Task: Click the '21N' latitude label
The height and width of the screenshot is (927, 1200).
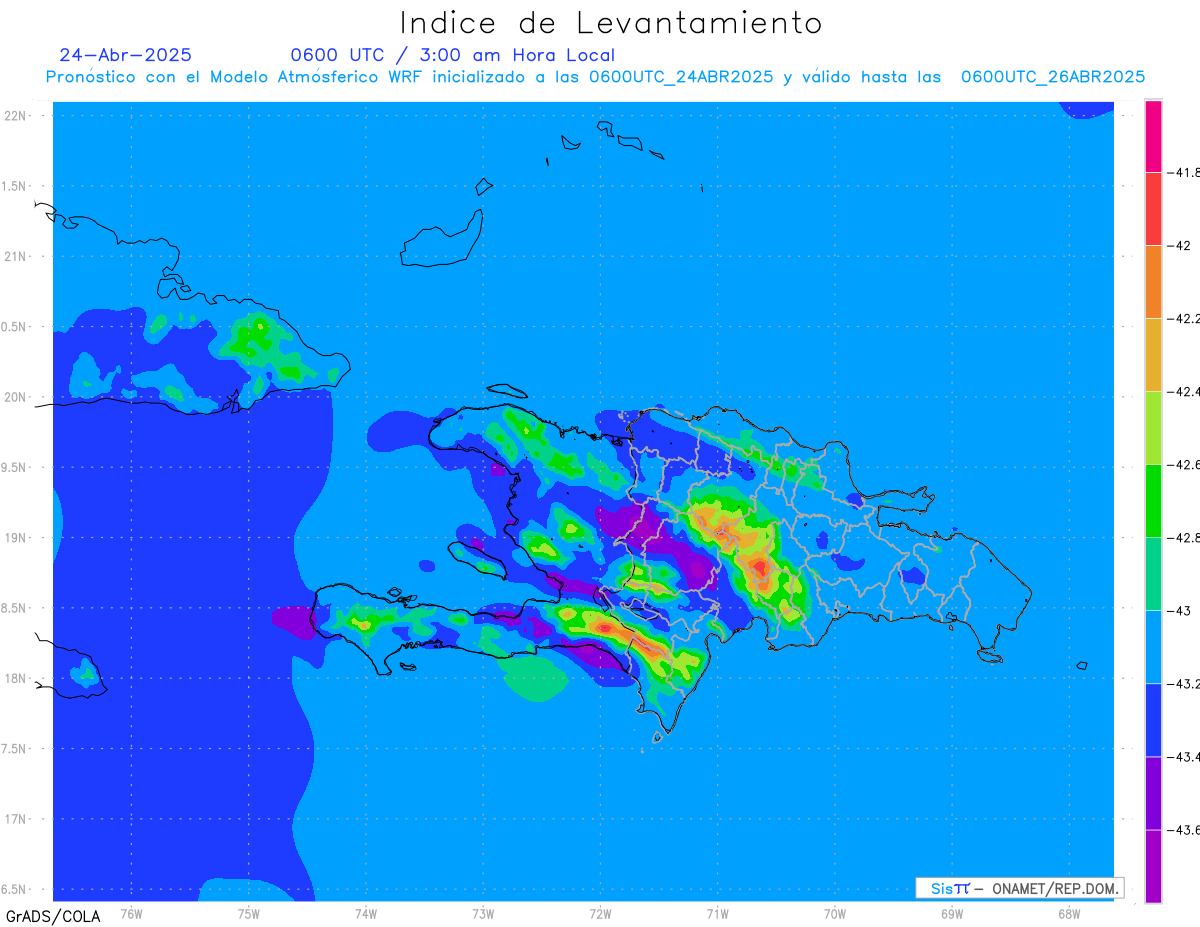Action: [x=17, y=257]
